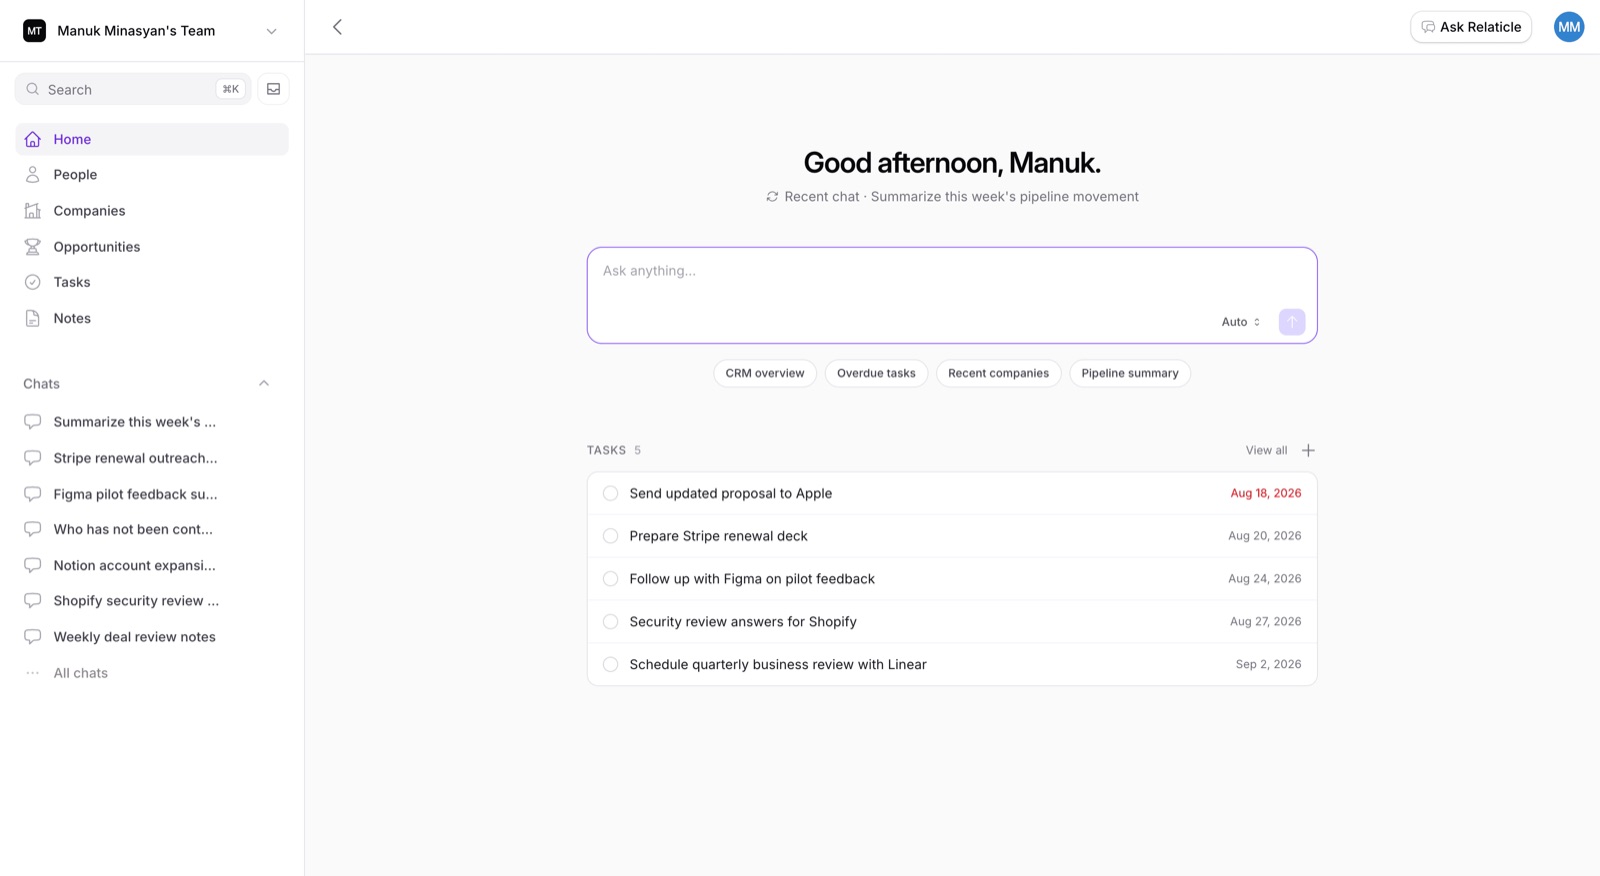
Task: Open the inbox icon next to Search
Action: [x=273, y=89]
